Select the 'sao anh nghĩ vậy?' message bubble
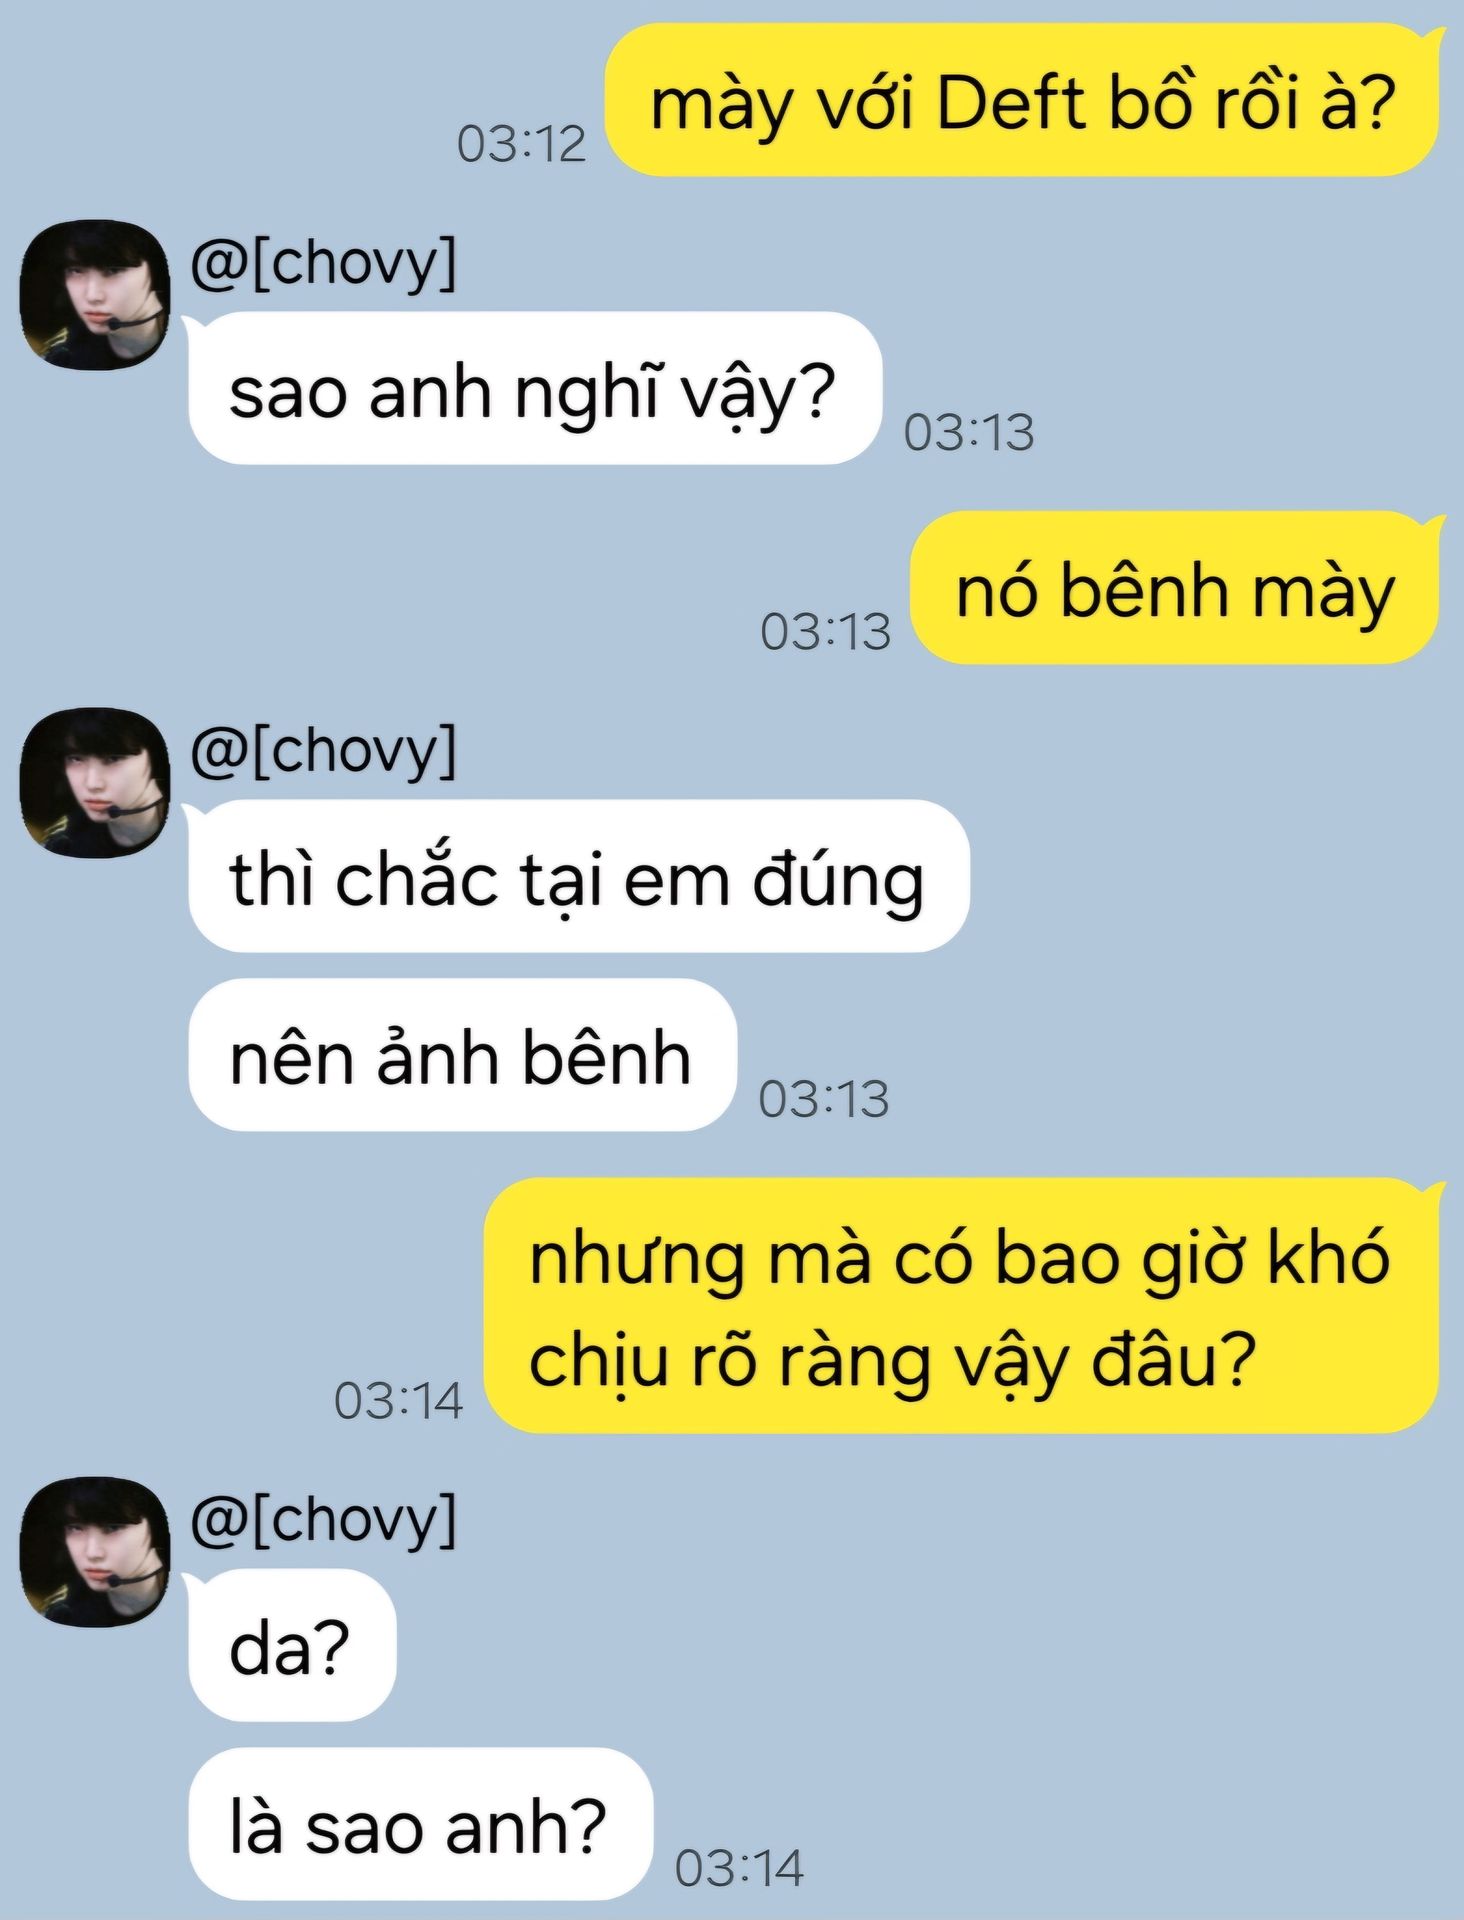 (535, 388)
